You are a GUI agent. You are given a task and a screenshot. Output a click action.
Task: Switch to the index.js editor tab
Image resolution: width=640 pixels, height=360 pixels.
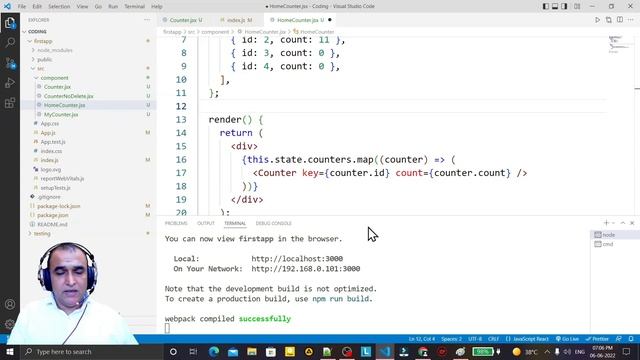click(238, 20)
